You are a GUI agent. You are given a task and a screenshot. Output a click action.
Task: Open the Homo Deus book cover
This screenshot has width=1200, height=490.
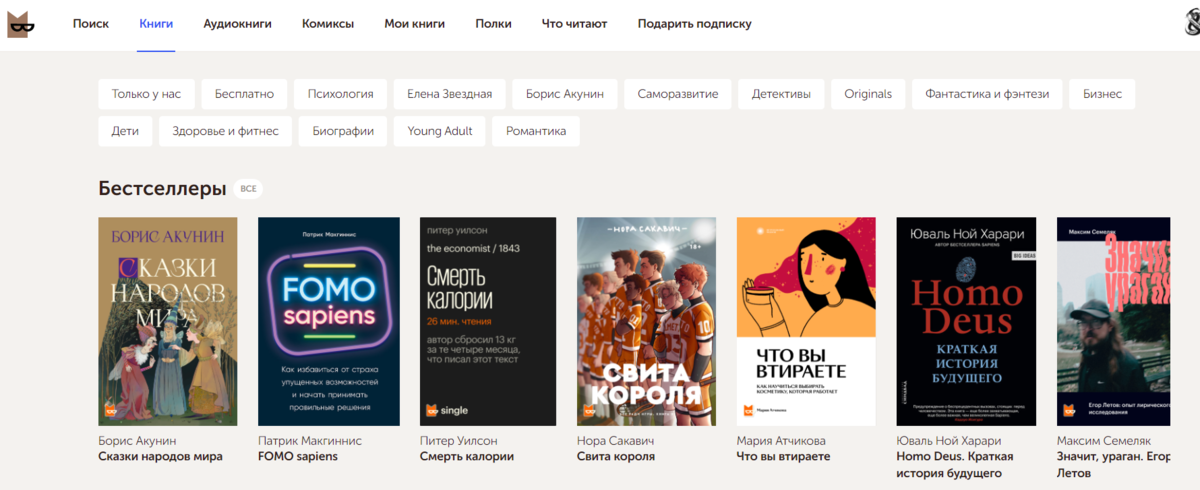tap(966, 322)
